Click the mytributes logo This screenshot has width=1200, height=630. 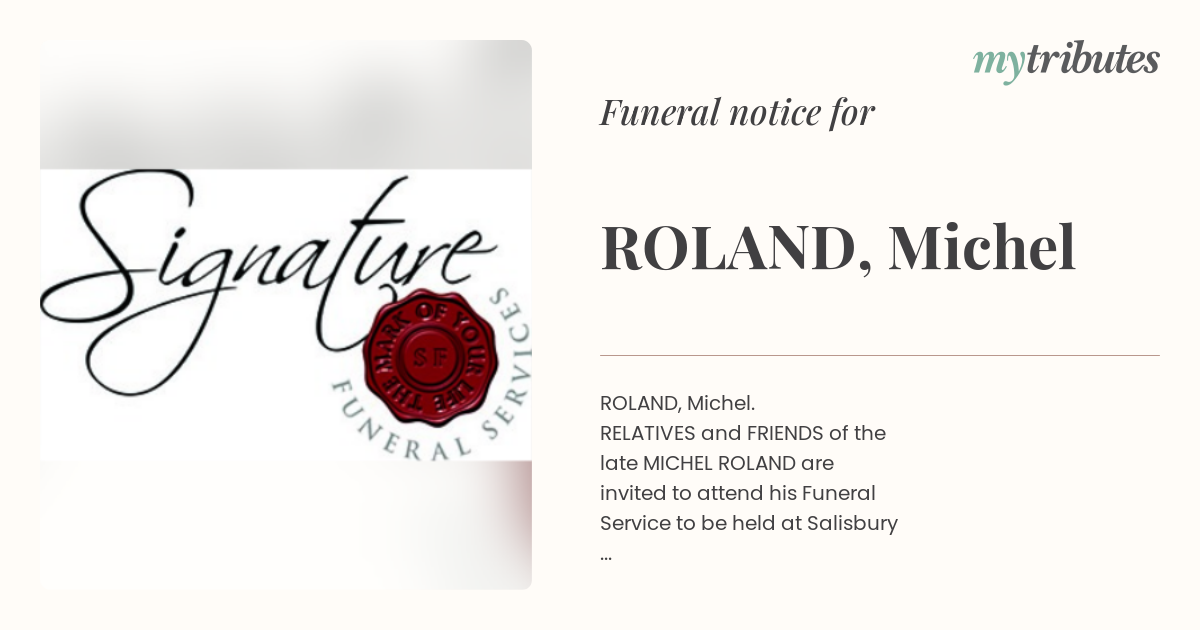(x=1066, y=62)
